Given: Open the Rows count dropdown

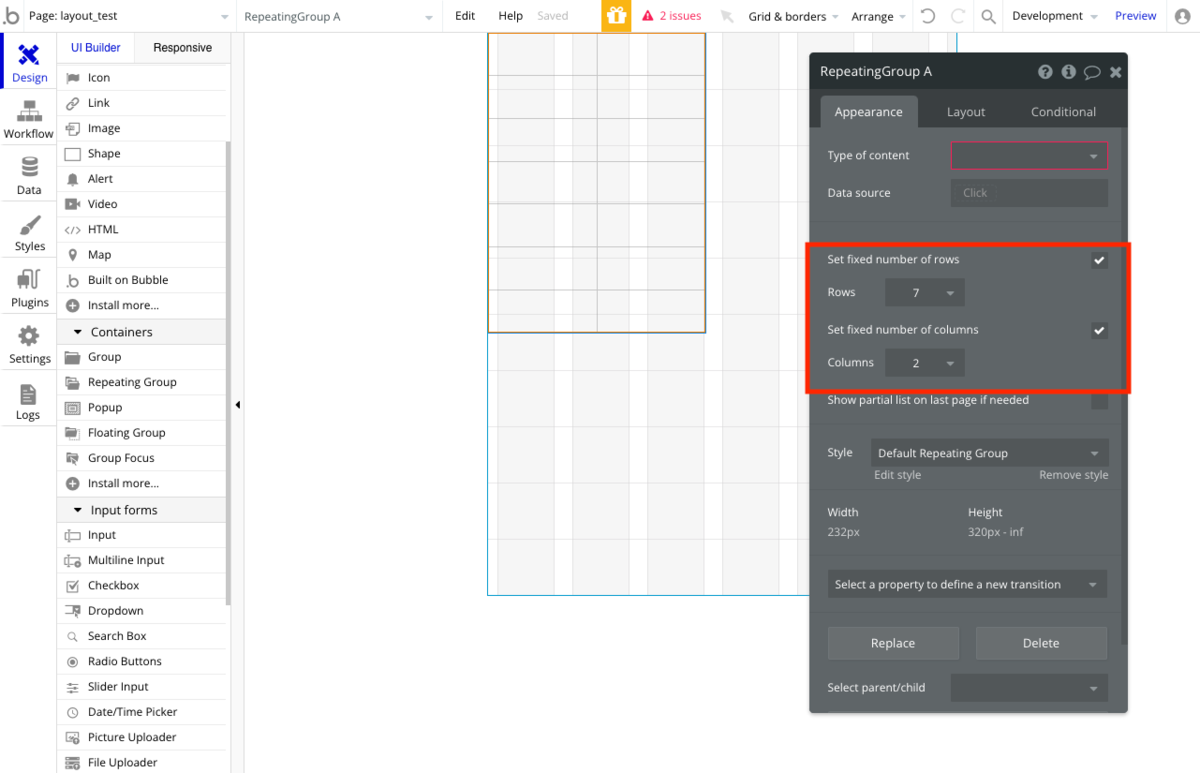Looking at the screenshot, I should (925, 293).
